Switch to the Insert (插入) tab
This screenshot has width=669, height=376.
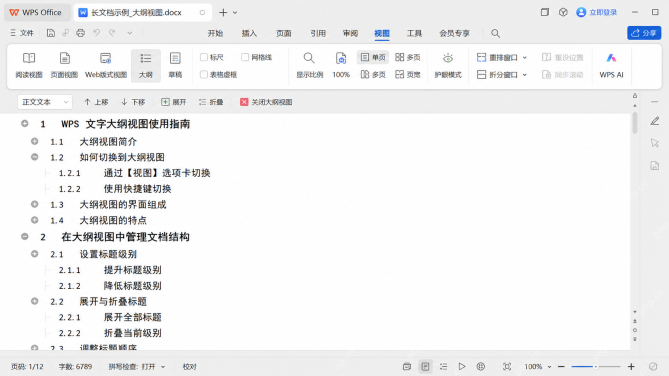coord(249,33)
